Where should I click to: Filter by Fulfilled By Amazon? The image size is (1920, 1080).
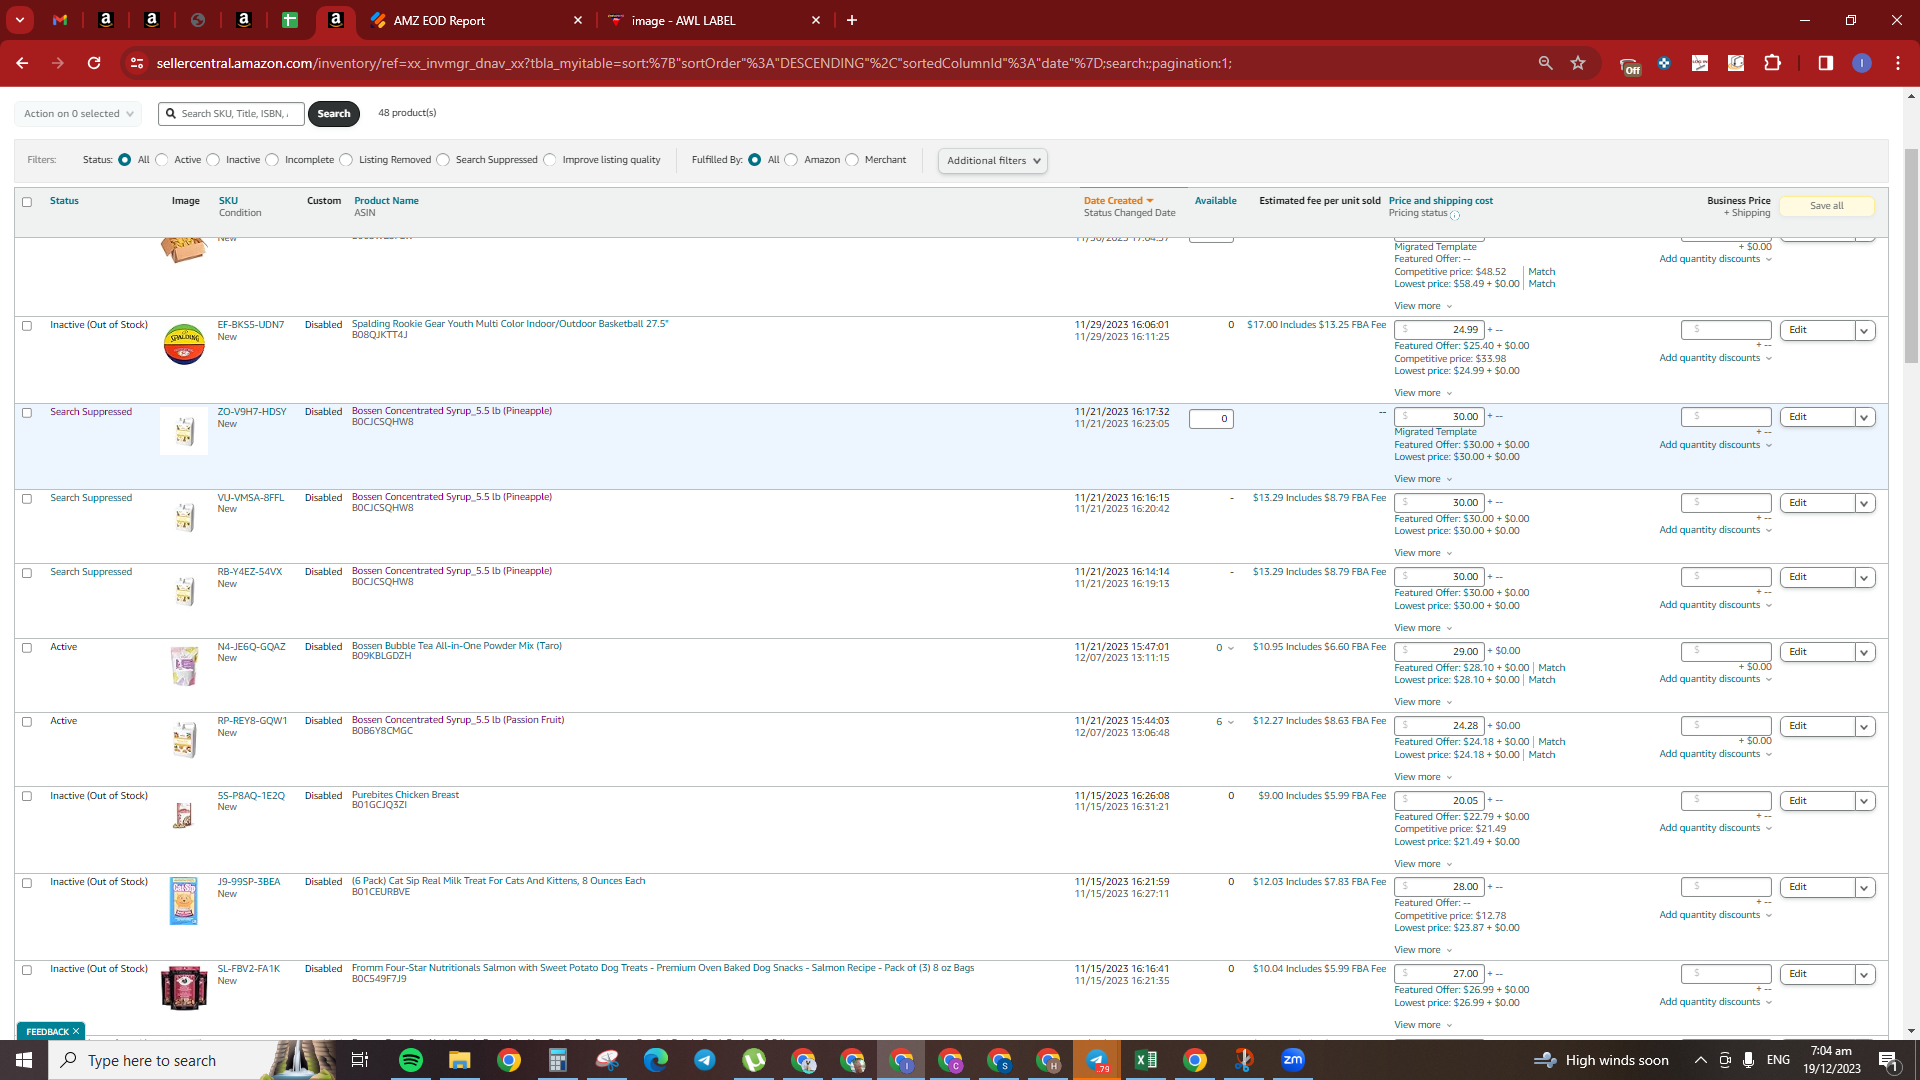(x=791, y=160)
